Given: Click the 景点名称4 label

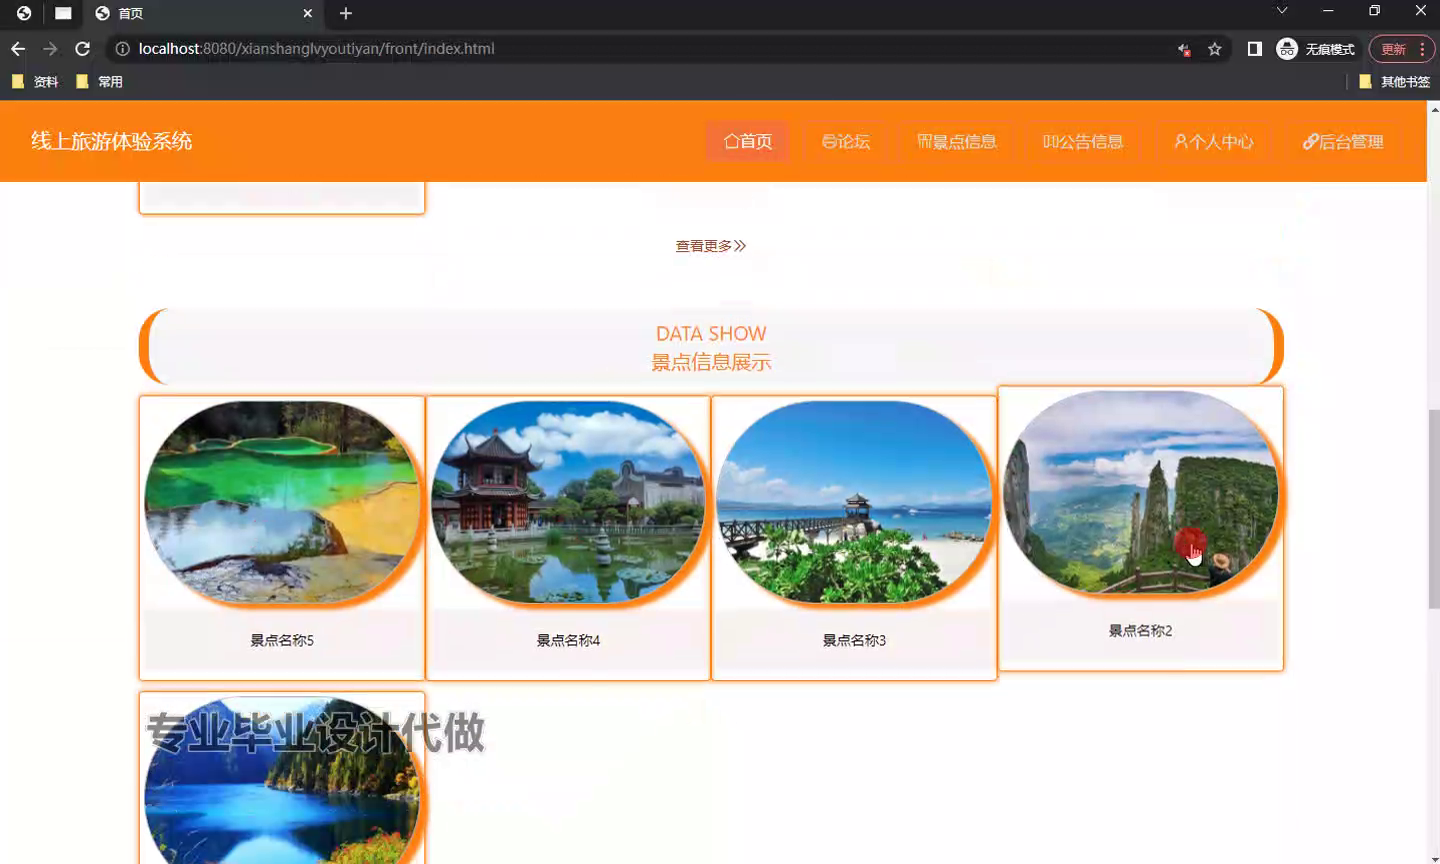Looking at the screenshot, I should pos(568,640).
